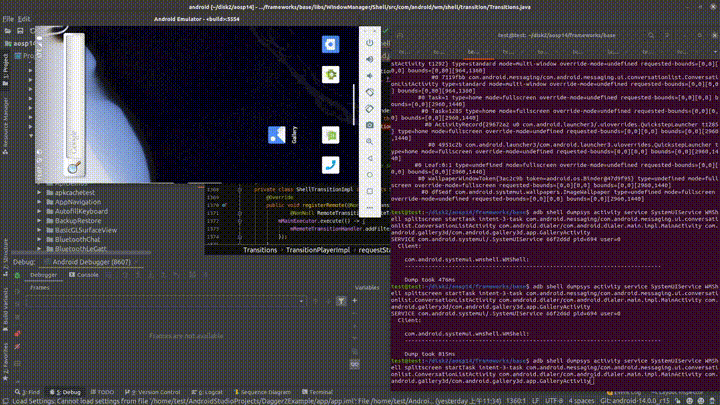
Task: Open the Debug tool window button
Action: 66,392
